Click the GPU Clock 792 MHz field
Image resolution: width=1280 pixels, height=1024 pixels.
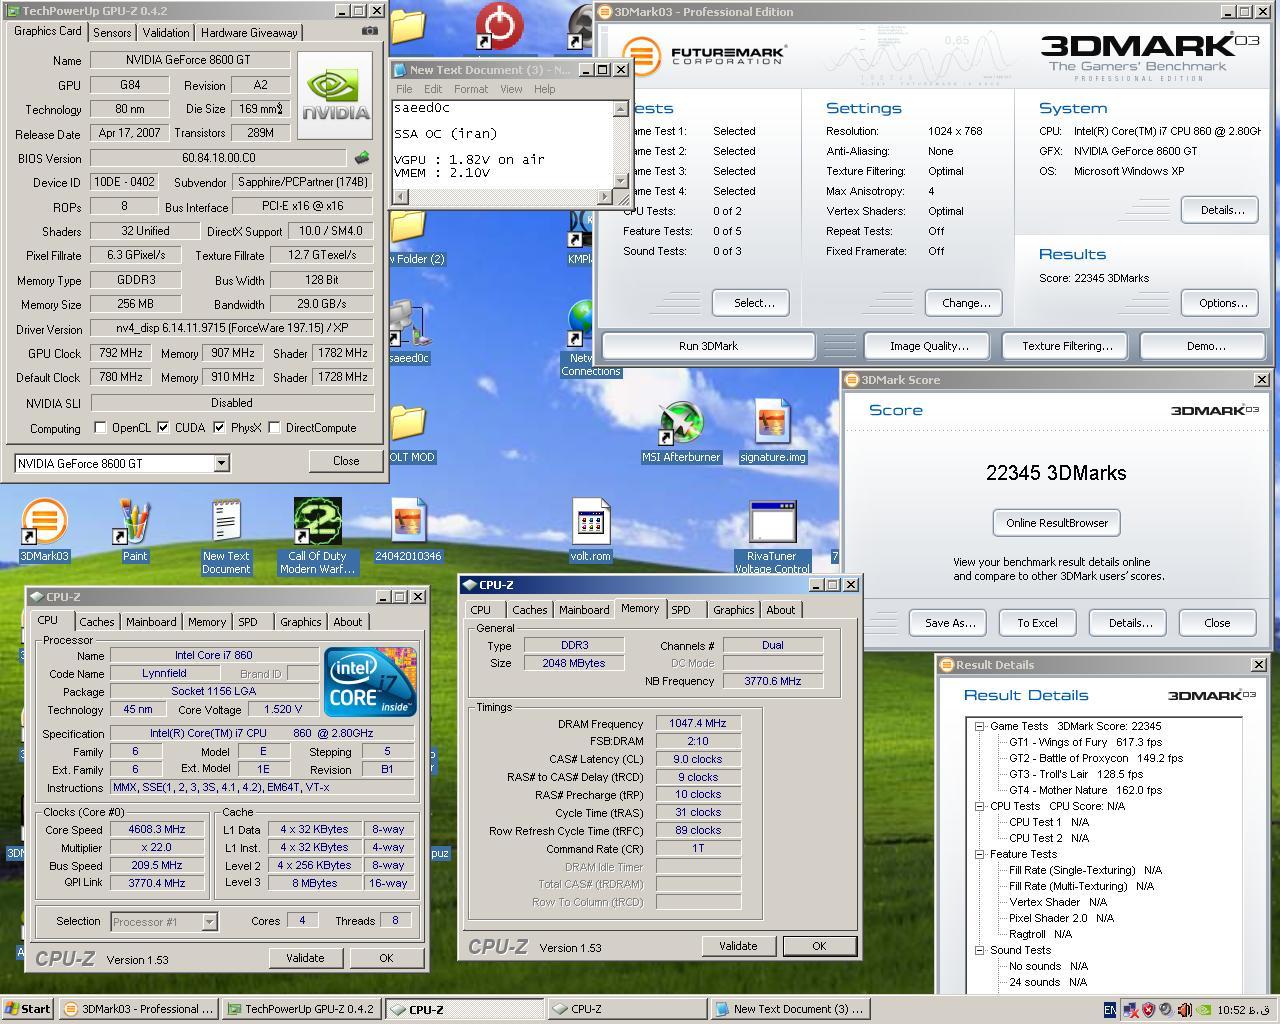coord(120,353)
